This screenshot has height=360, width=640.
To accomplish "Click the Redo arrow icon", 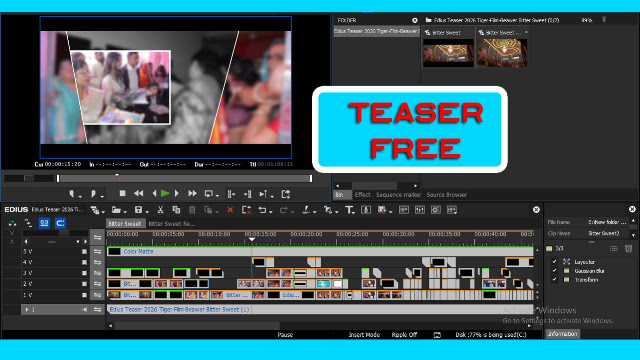I will pyautogui.click(x=284, y=210).
